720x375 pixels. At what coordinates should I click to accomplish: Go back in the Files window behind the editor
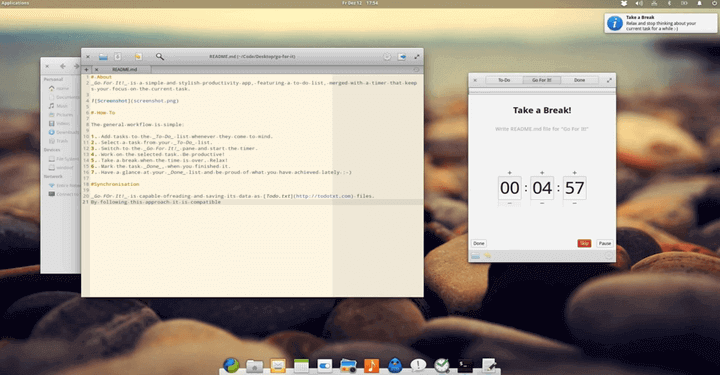(63, 66)
